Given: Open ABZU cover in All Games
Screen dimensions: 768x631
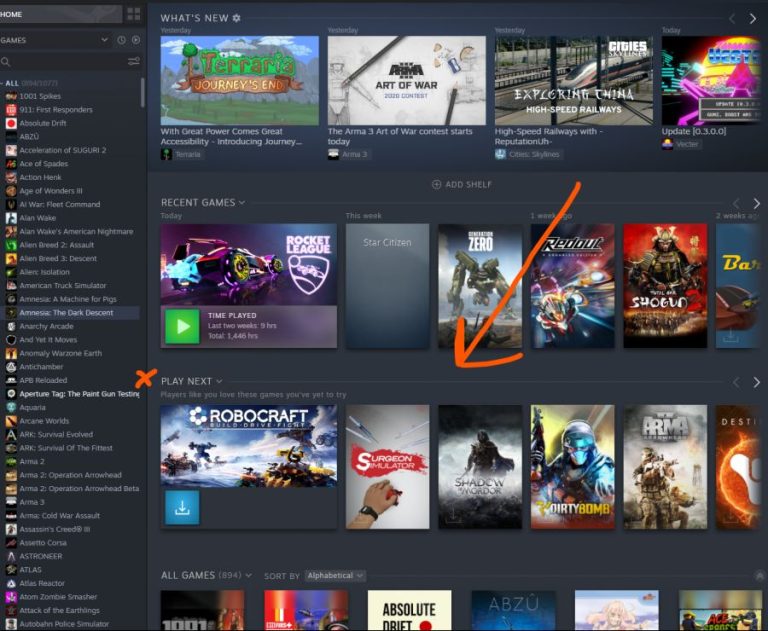Looking at the screenshot, I should coord(513,610).
